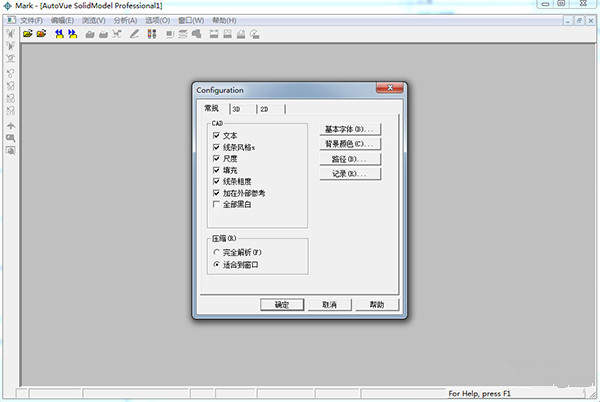
Task: Go to next page with blue right arrows
Action: (x=72, y=34)
